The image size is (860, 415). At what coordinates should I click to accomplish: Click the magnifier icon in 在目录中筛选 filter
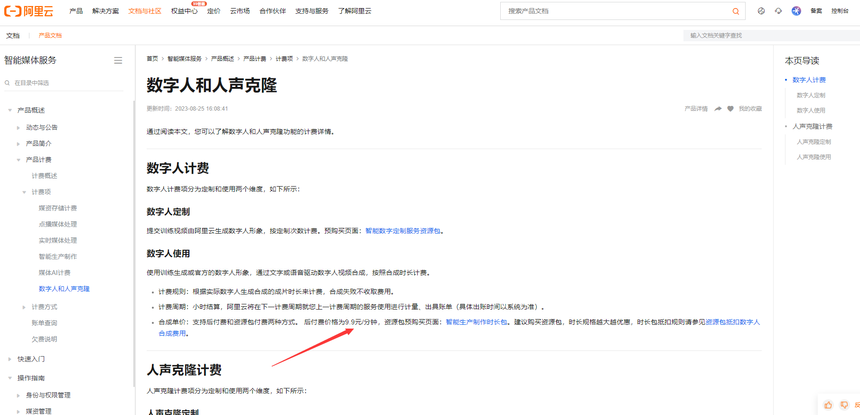click(x=7, y=83)
